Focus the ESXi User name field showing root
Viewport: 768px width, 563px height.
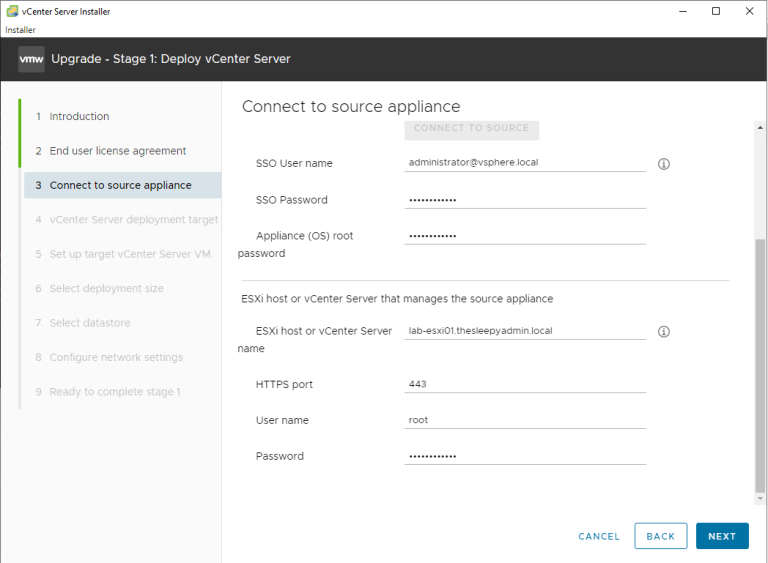[x=525, y=420]
